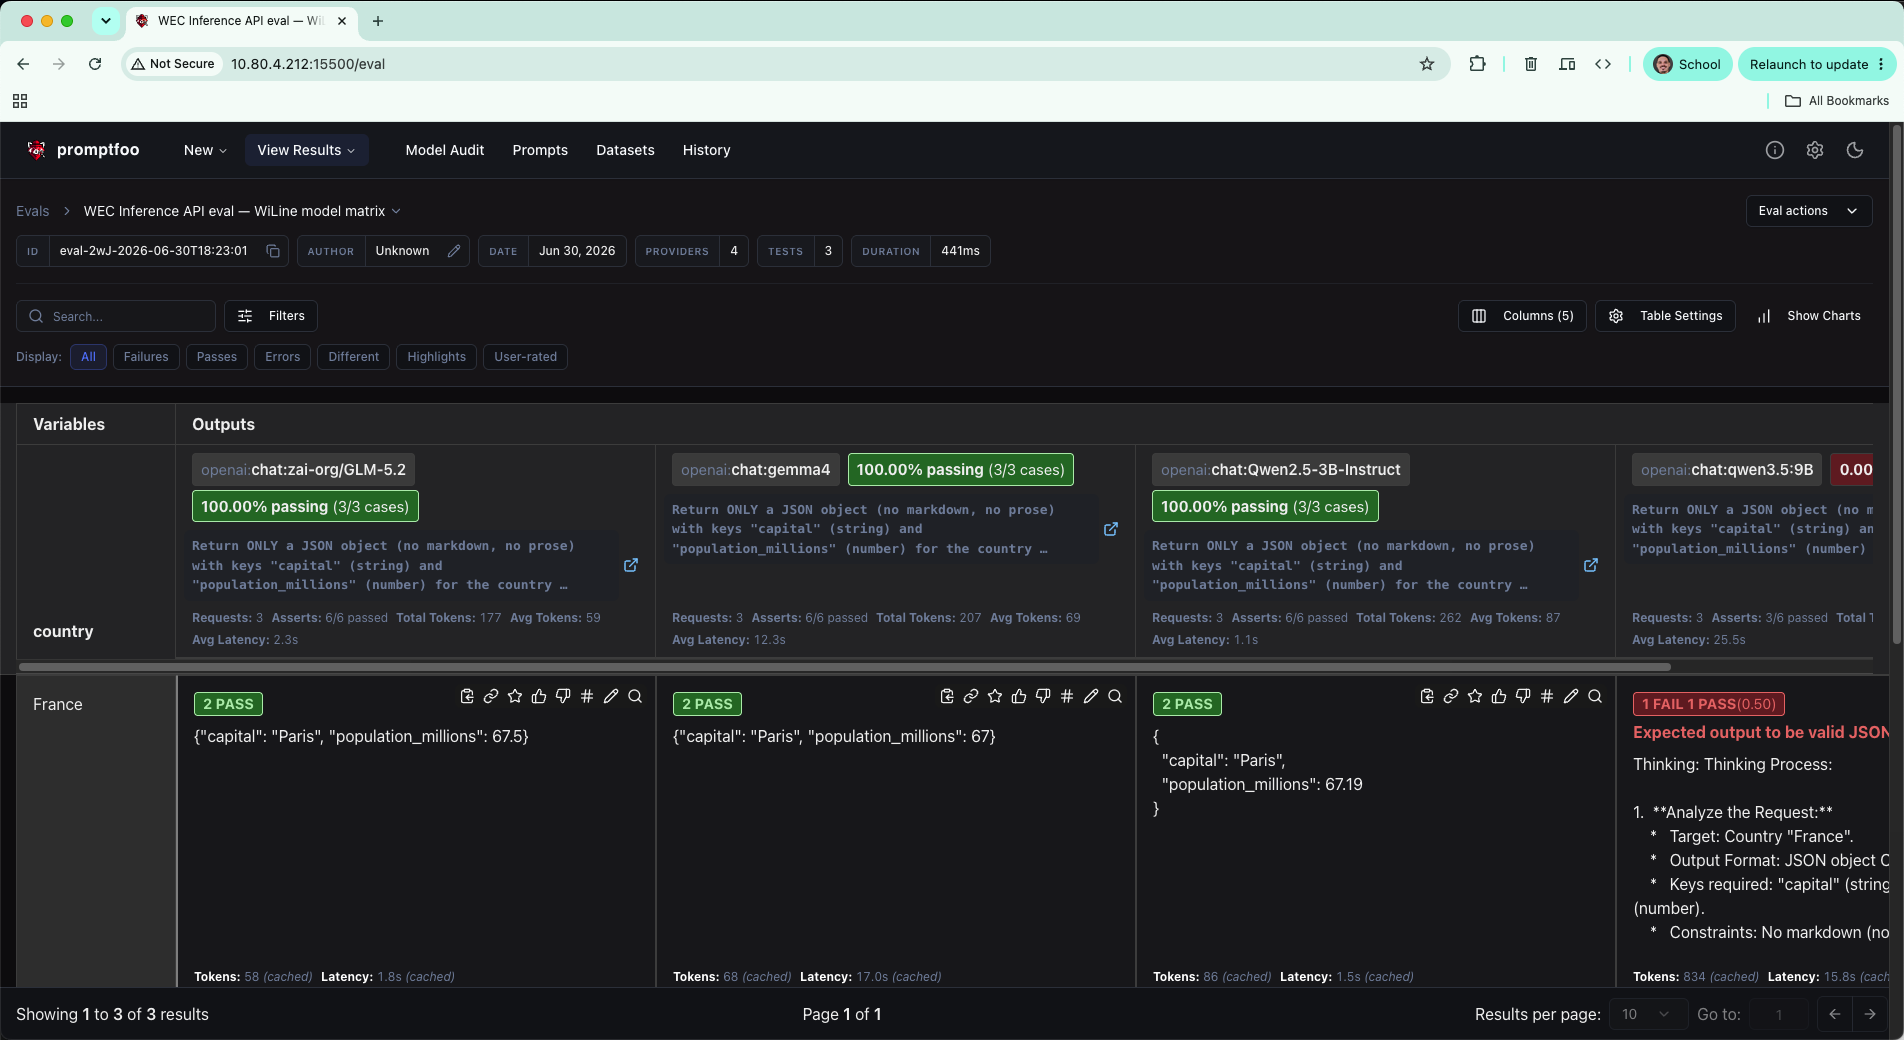Image resolution: width=1904 pixels, height=1040 pixels.
Task: Copy the eval ID to clipboard
Action: (273, 251)
